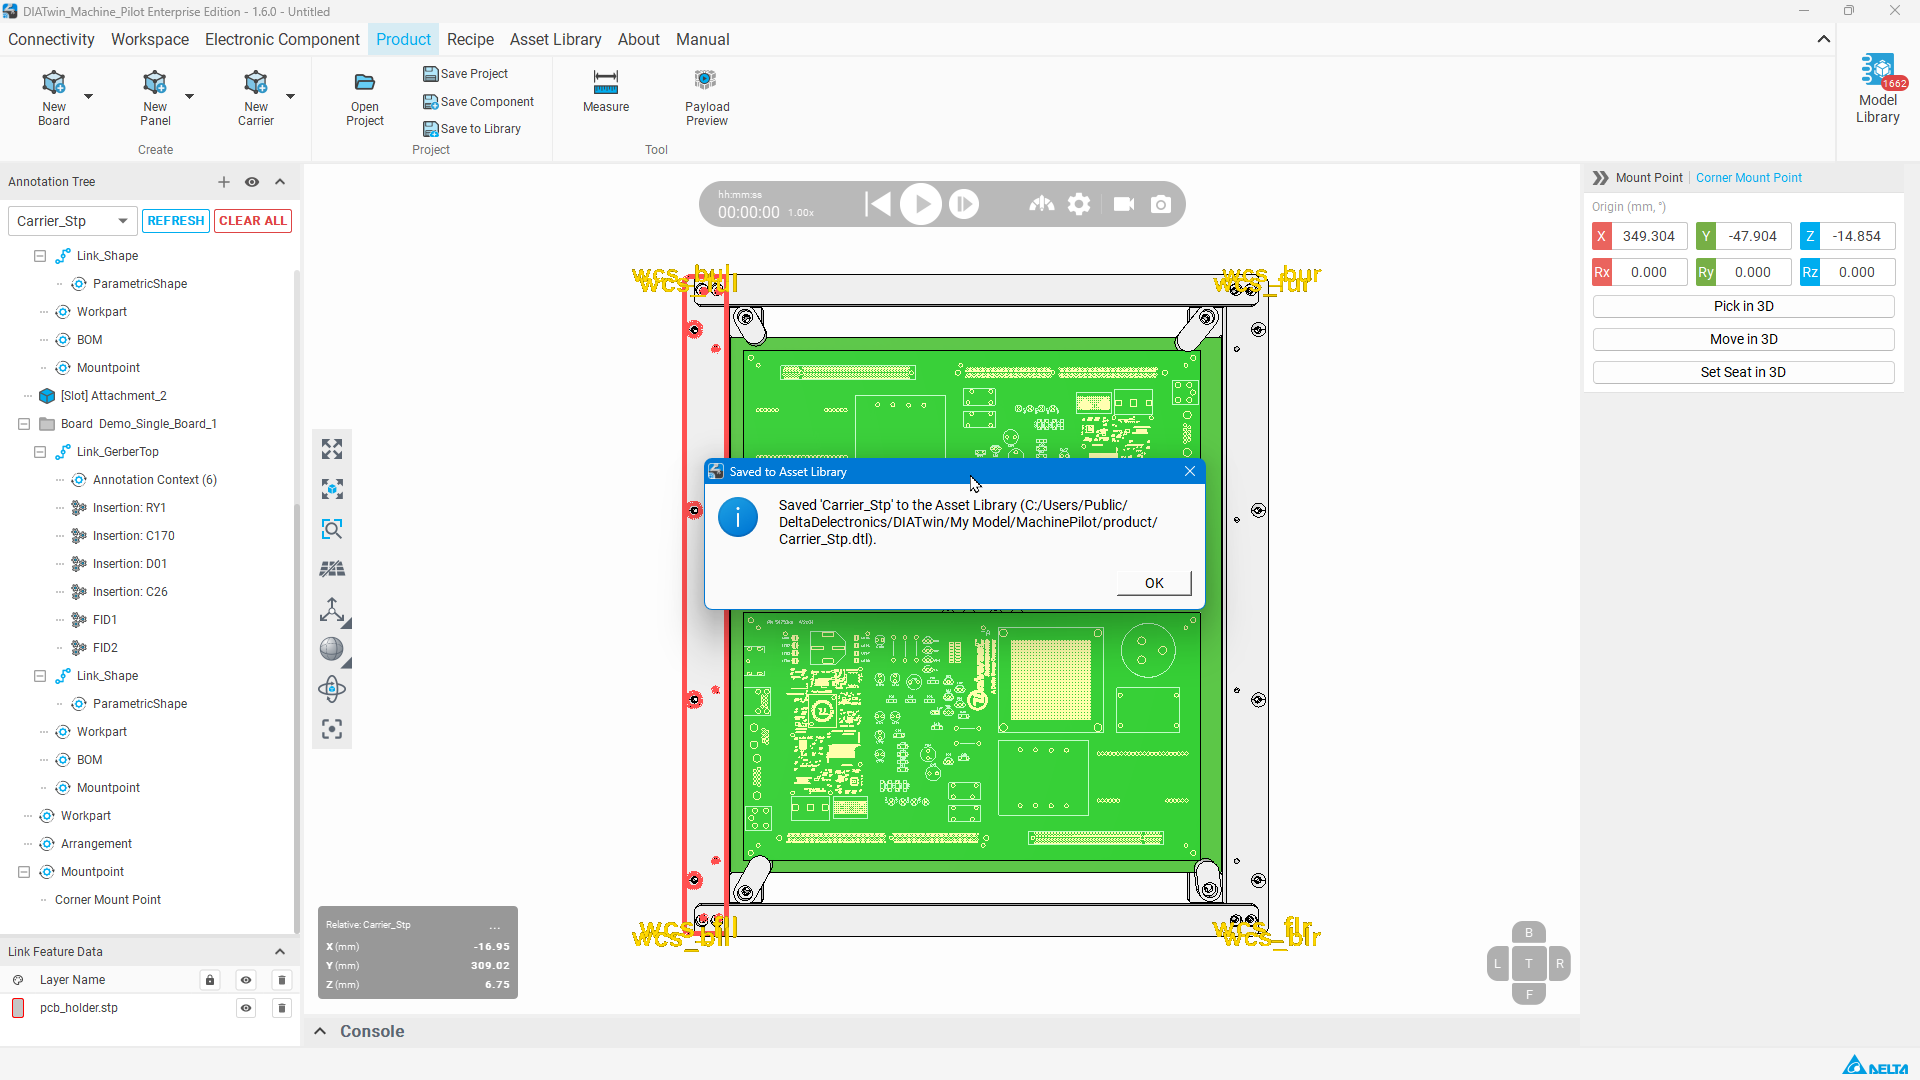Screen dimensions: 1920x1080
Task: Take a viewport snapshot
Action: pos(1161,204)
